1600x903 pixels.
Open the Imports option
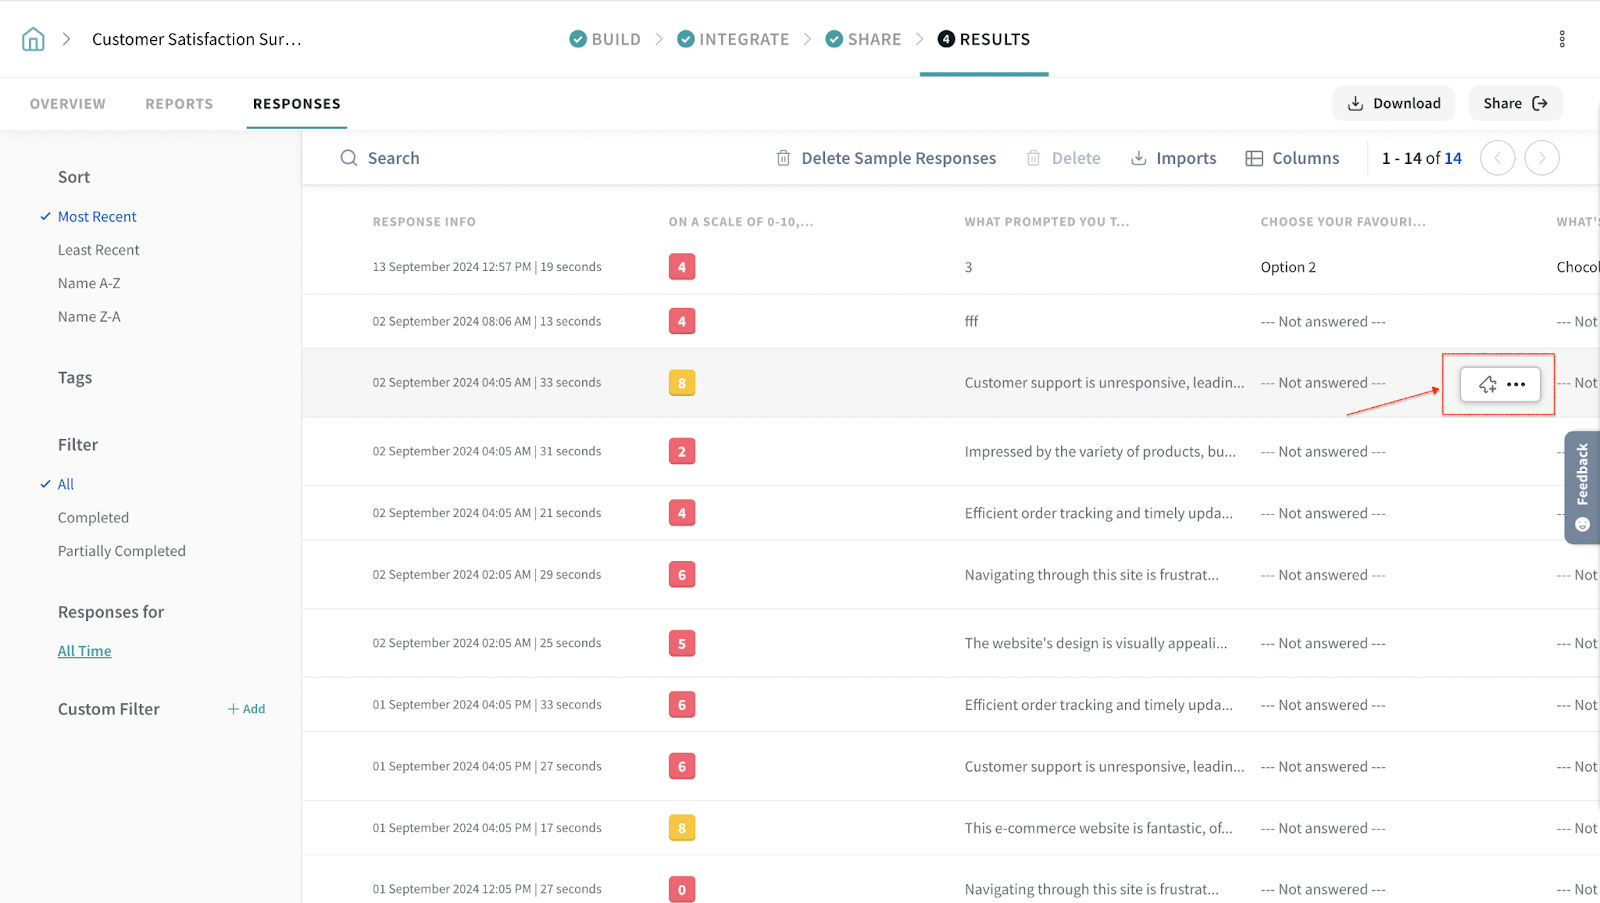[x=1173, y=158]
